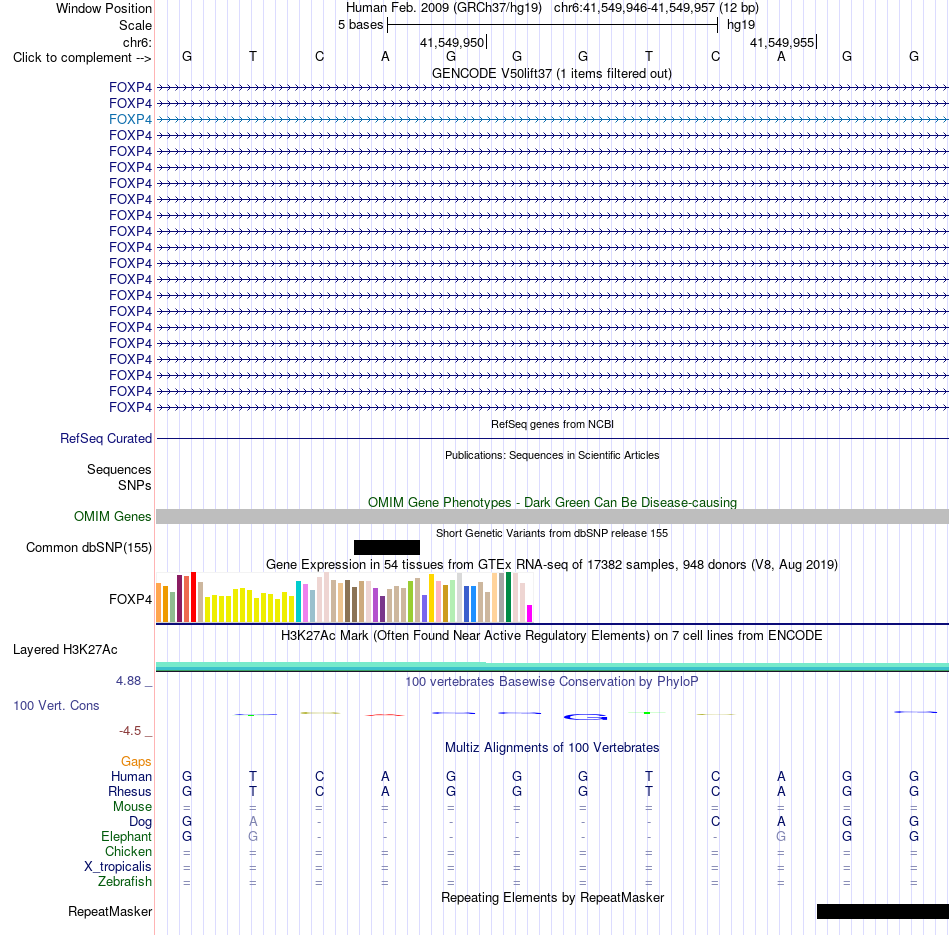
Task: Click the dark green bar in GTEx chart
Action: [508, 597]
